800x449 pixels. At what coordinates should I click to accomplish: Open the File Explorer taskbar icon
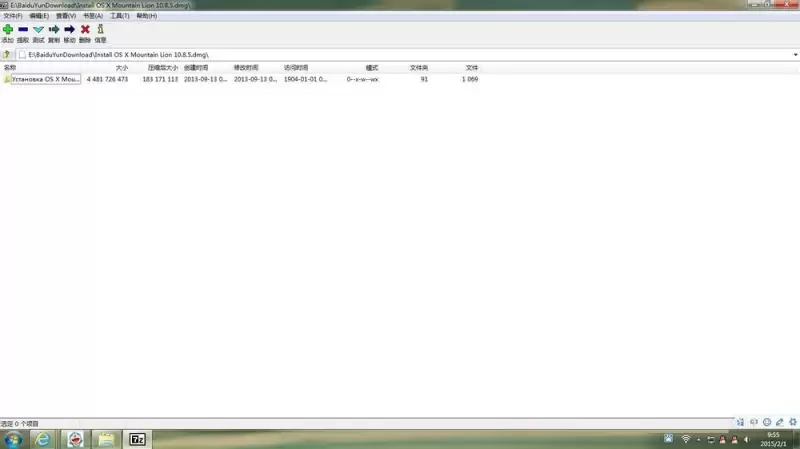(106, 439)
